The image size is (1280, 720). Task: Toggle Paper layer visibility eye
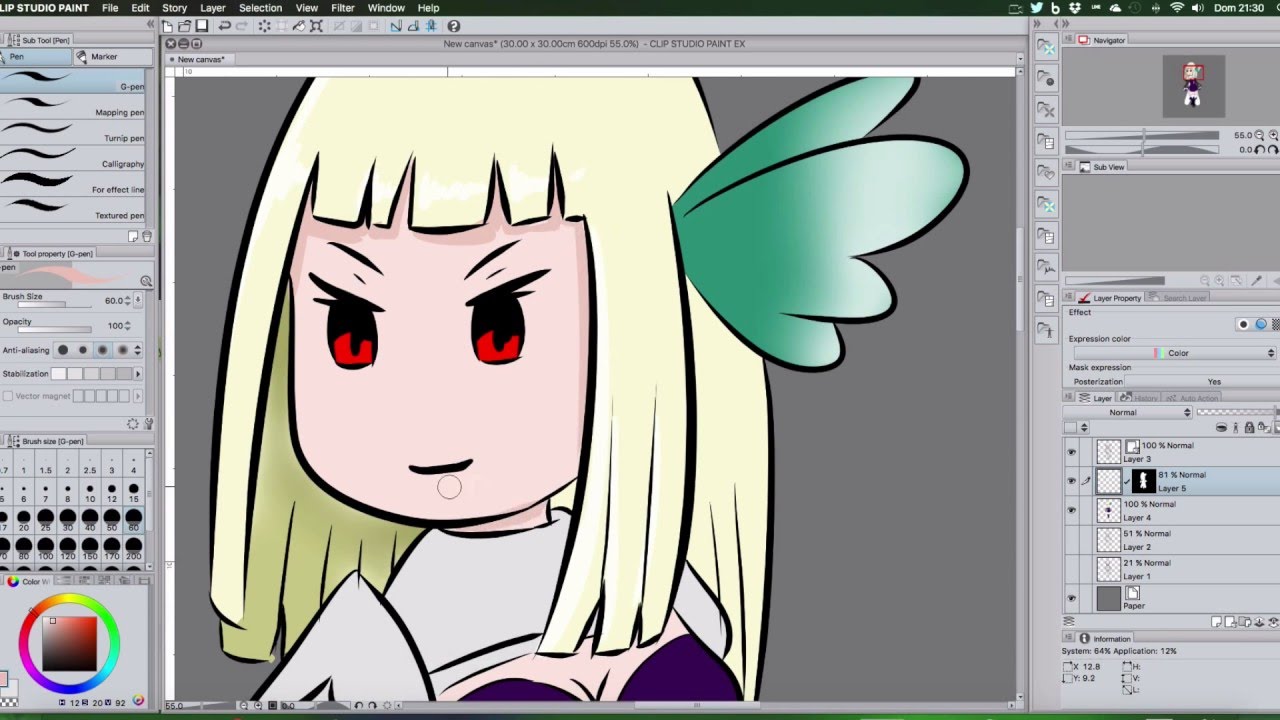point(1071,598)
